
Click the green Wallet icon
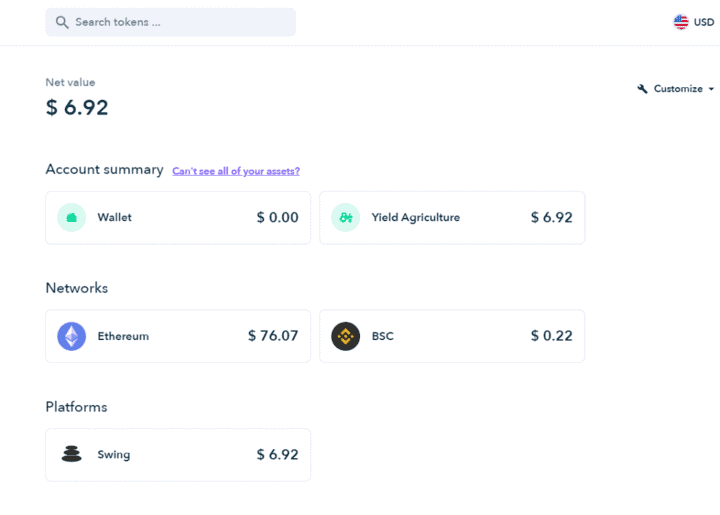click(x=71, y=217)
